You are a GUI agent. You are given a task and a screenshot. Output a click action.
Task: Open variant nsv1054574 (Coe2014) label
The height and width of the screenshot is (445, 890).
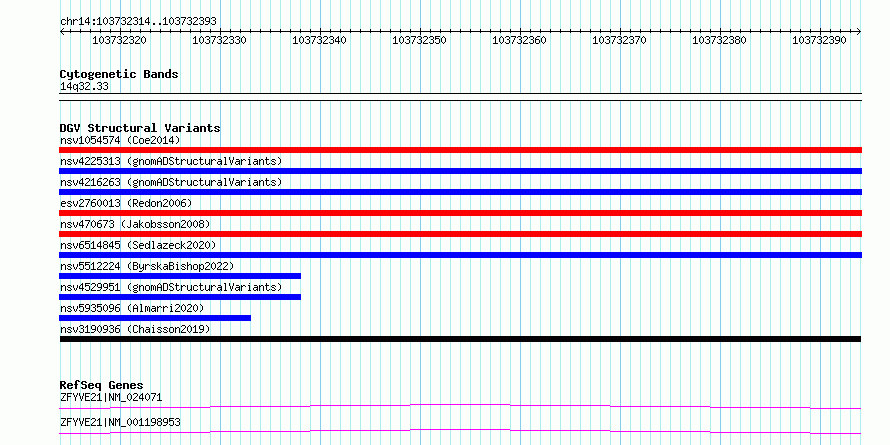120,140
